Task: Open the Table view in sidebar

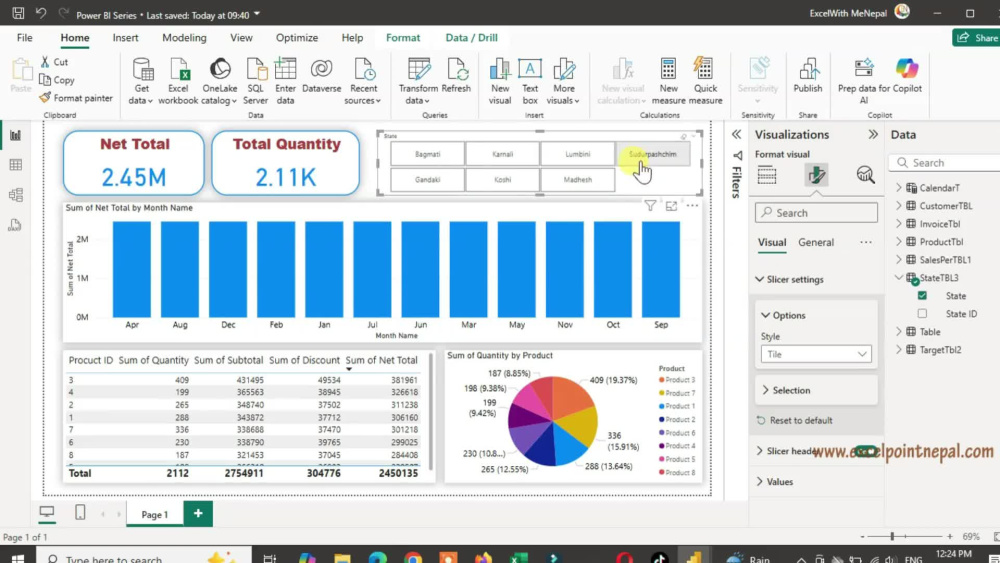Action: pyautogui.click(x=16, y=165)
